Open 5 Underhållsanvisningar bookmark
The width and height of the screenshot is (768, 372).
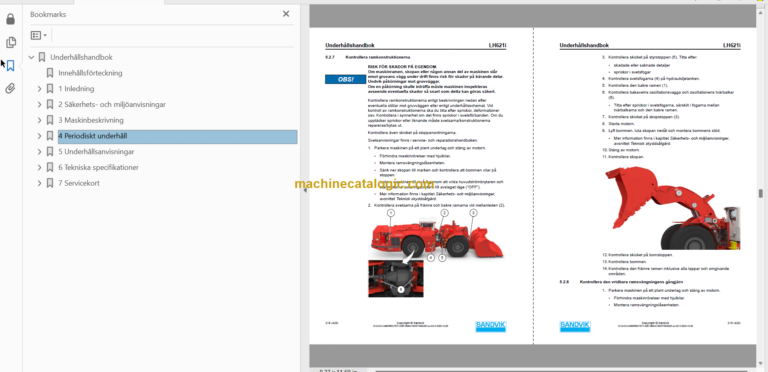[96, 152]
